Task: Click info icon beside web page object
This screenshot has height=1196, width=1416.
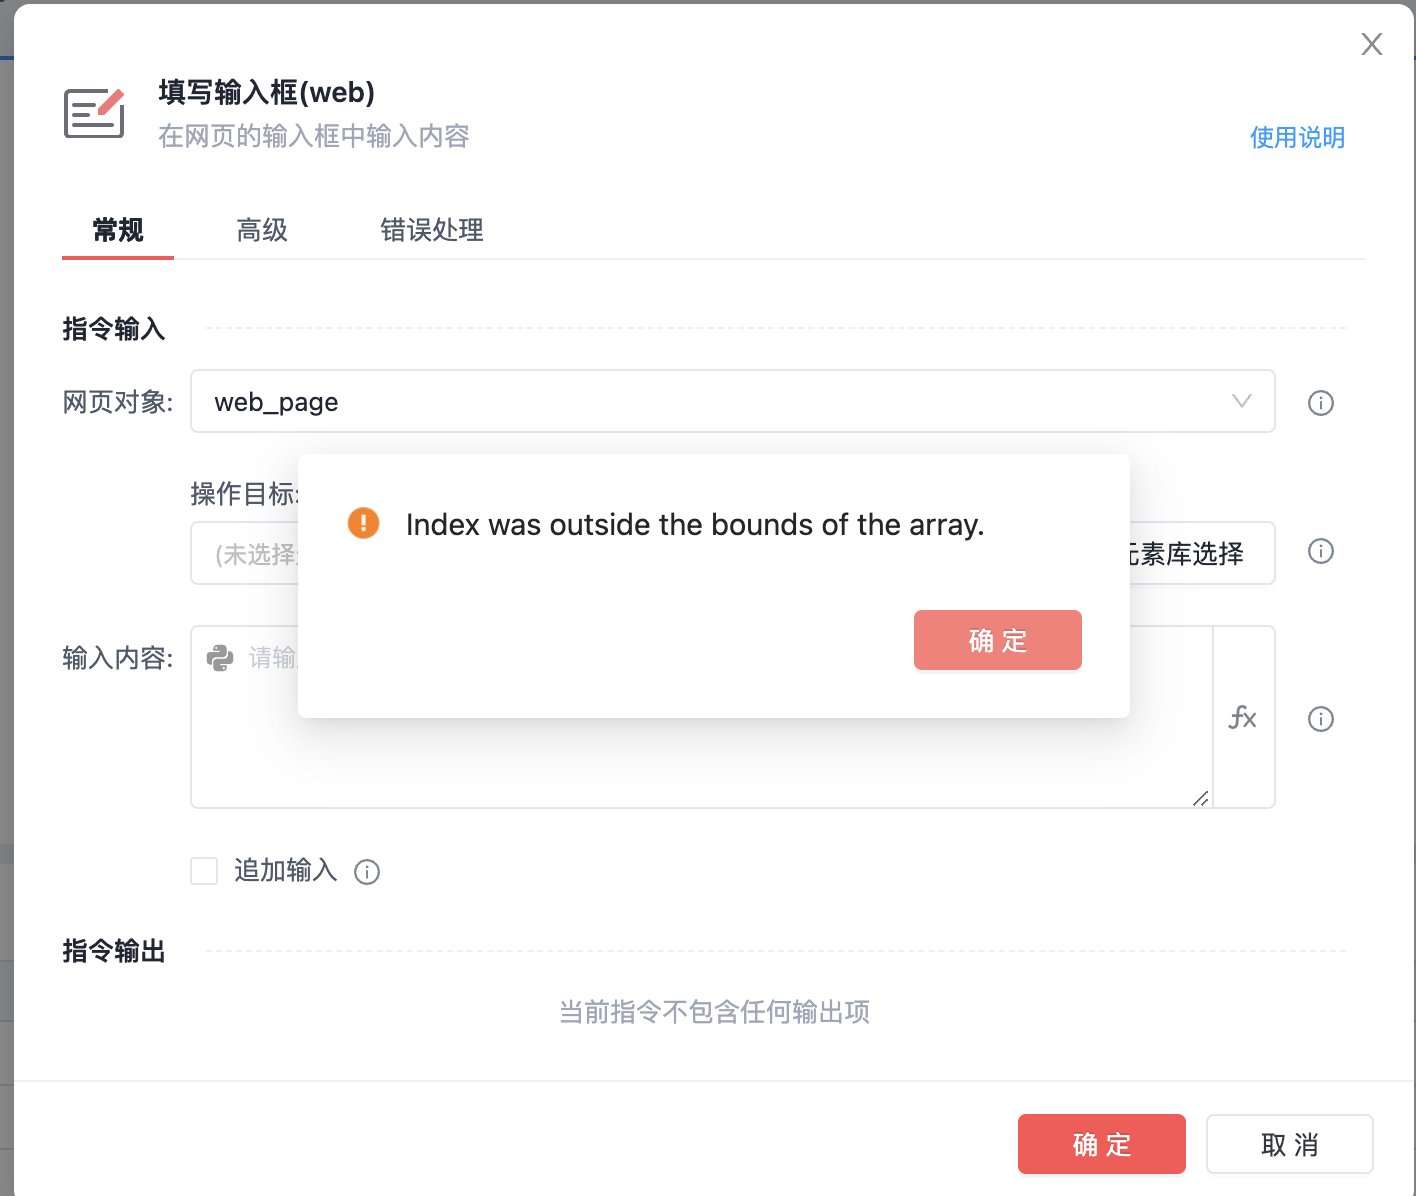Action: (1321, 403)
